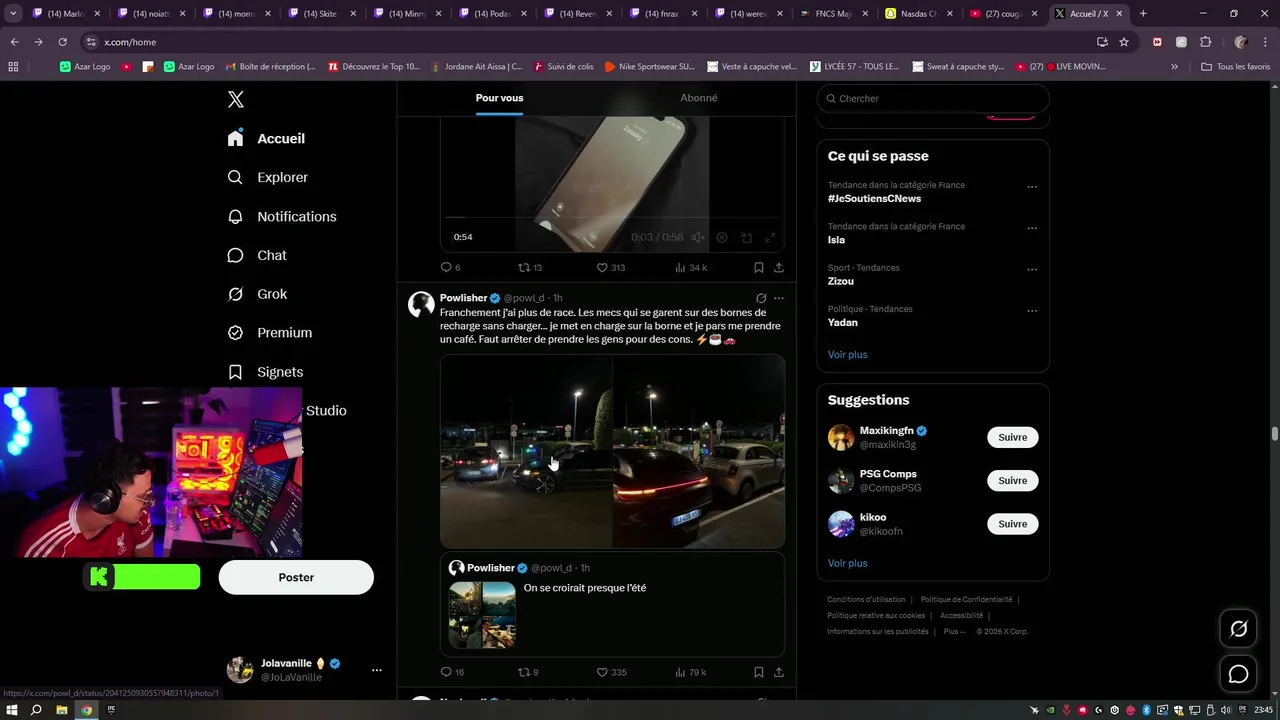Repost Powlisher post with 9 reposts
Image resolution: width=1280 pixels, height=720 pixels.
click(x=528, y=672)
